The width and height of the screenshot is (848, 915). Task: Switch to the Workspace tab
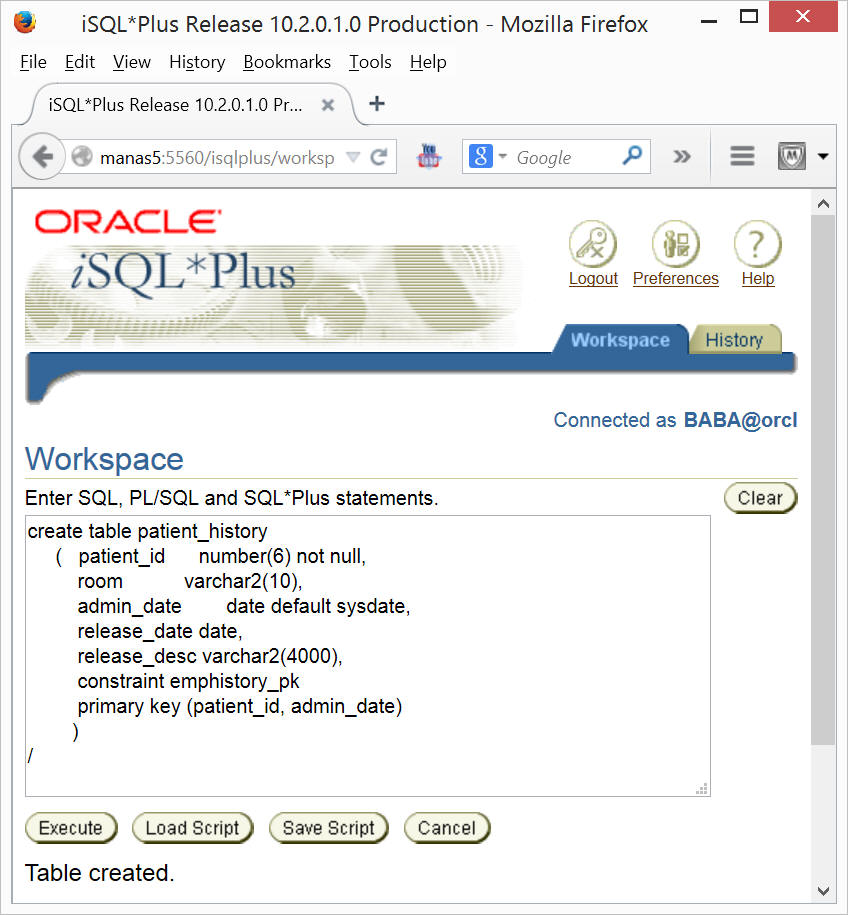[x=620, y=340]
